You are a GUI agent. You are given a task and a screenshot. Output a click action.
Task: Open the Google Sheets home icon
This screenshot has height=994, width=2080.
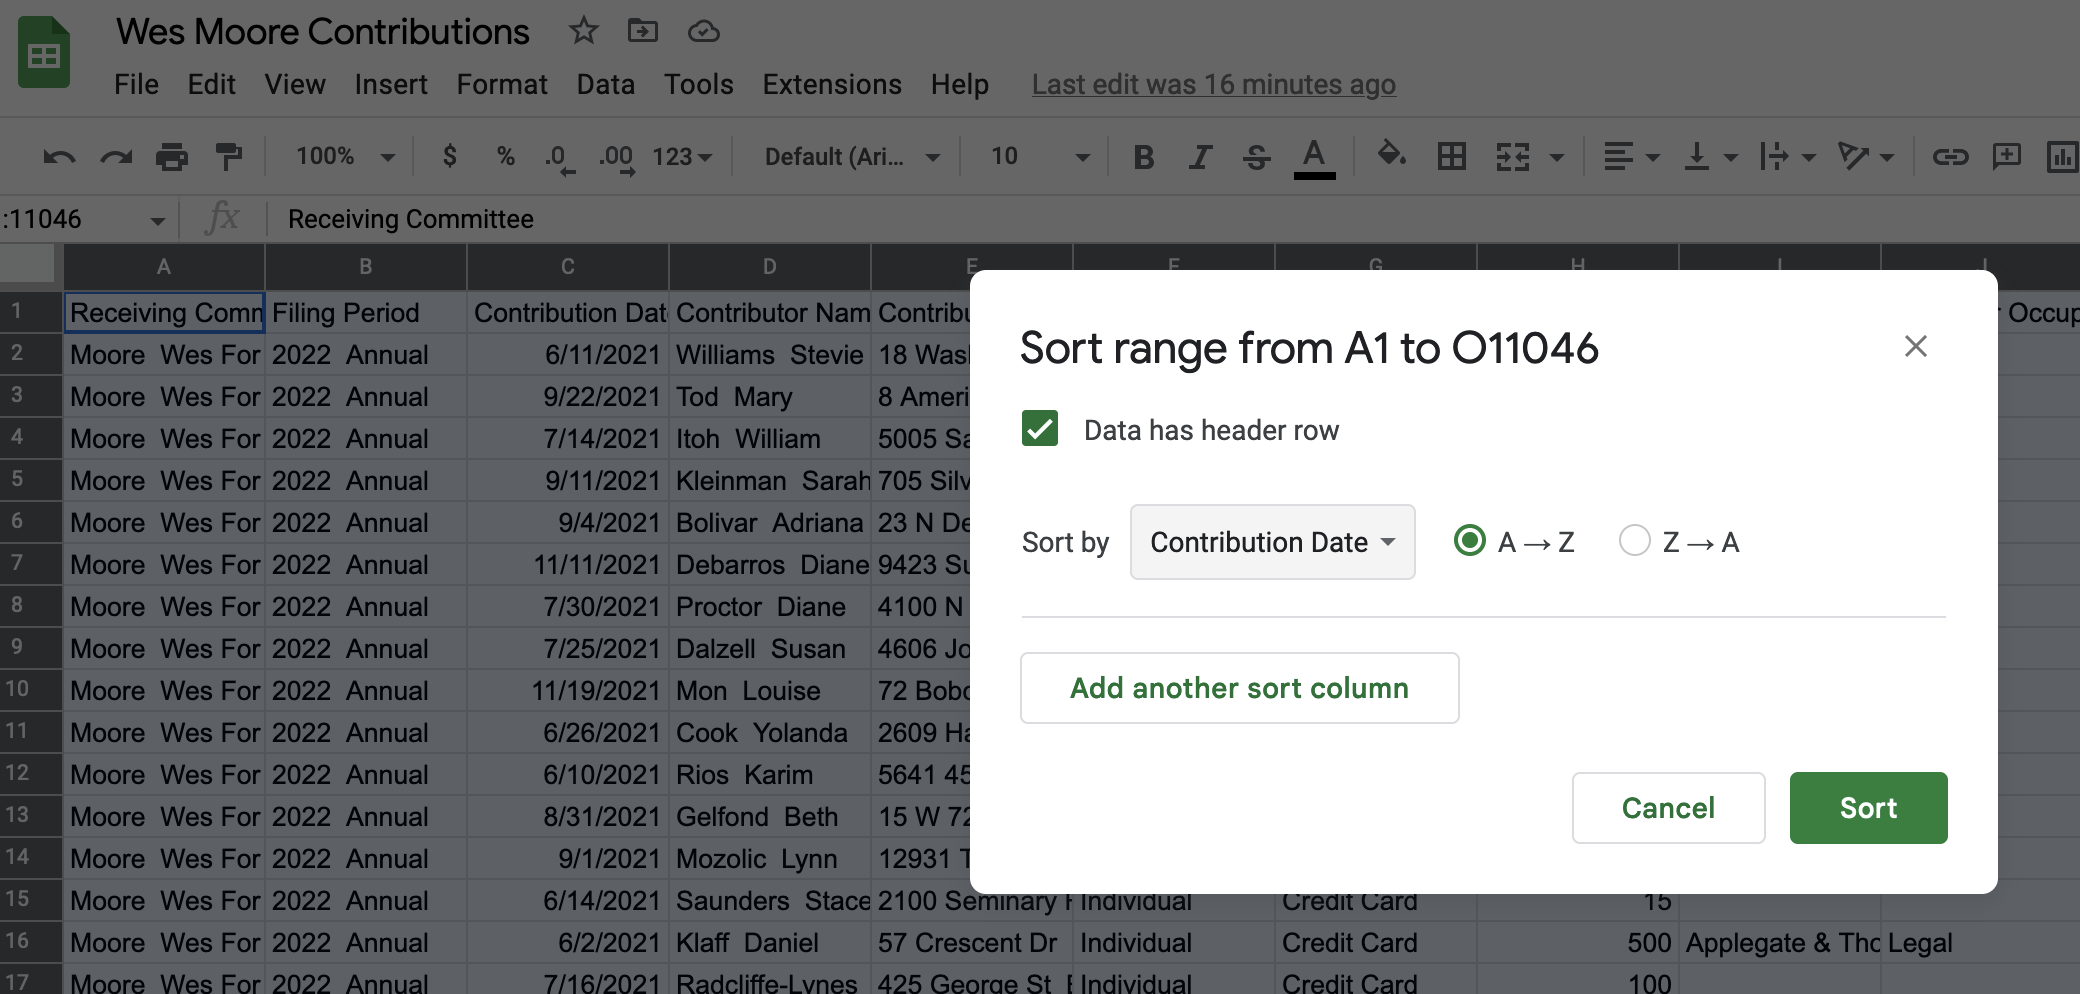point(44,53)
